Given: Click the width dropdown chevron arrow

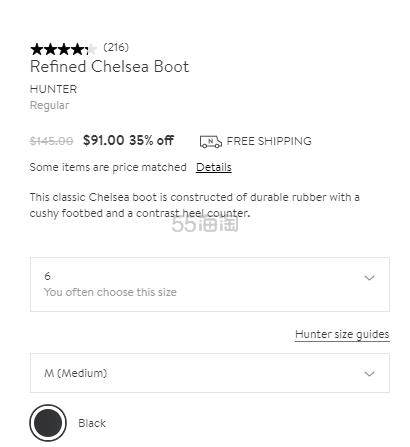Looking at the screenshot, I should [369, 374].
